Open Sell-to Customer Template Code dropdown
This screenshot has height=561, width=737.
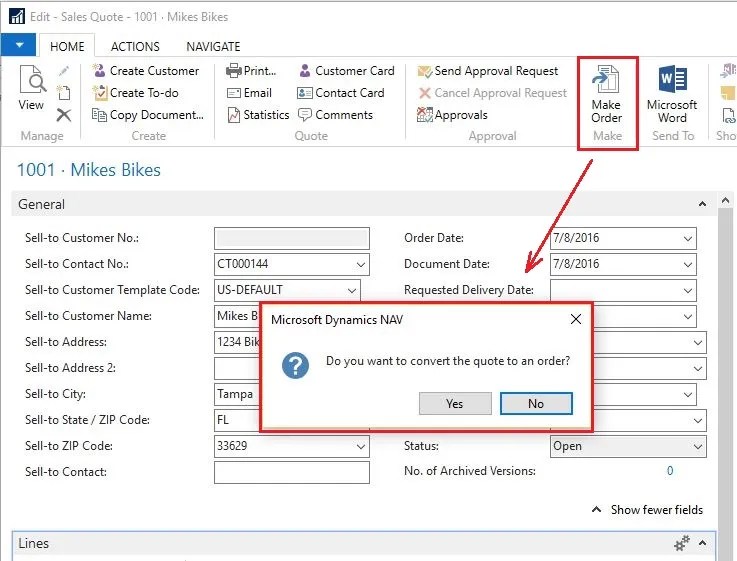coord(352,291)
